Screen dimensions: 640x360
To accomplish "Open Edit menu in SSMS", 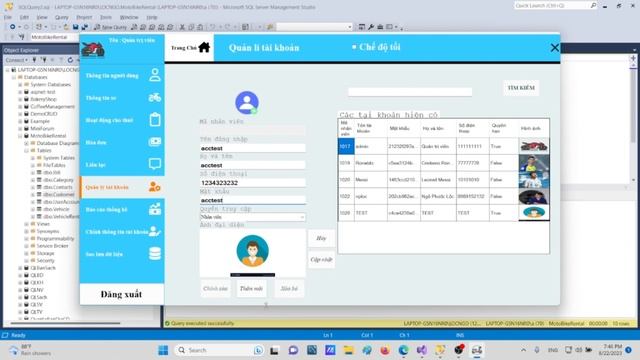I will coord(24,17).
